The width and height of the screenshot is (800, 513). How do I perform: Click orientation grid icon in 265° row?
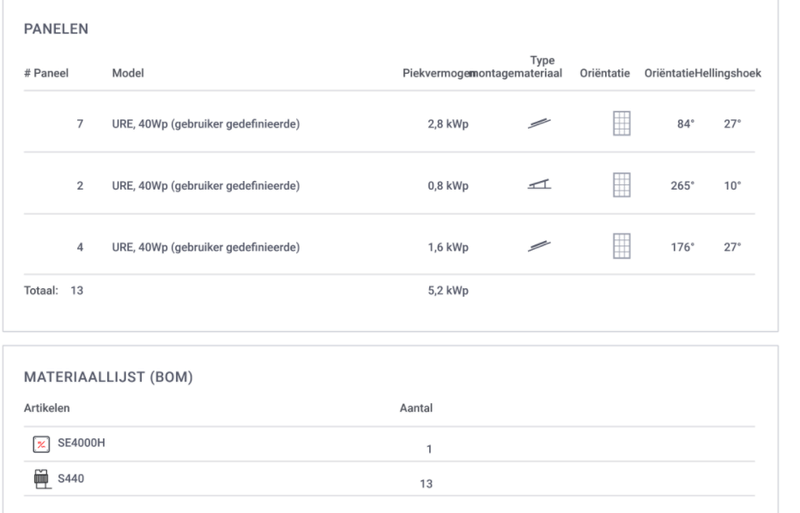pyautogui.click(x=622, y=185)
